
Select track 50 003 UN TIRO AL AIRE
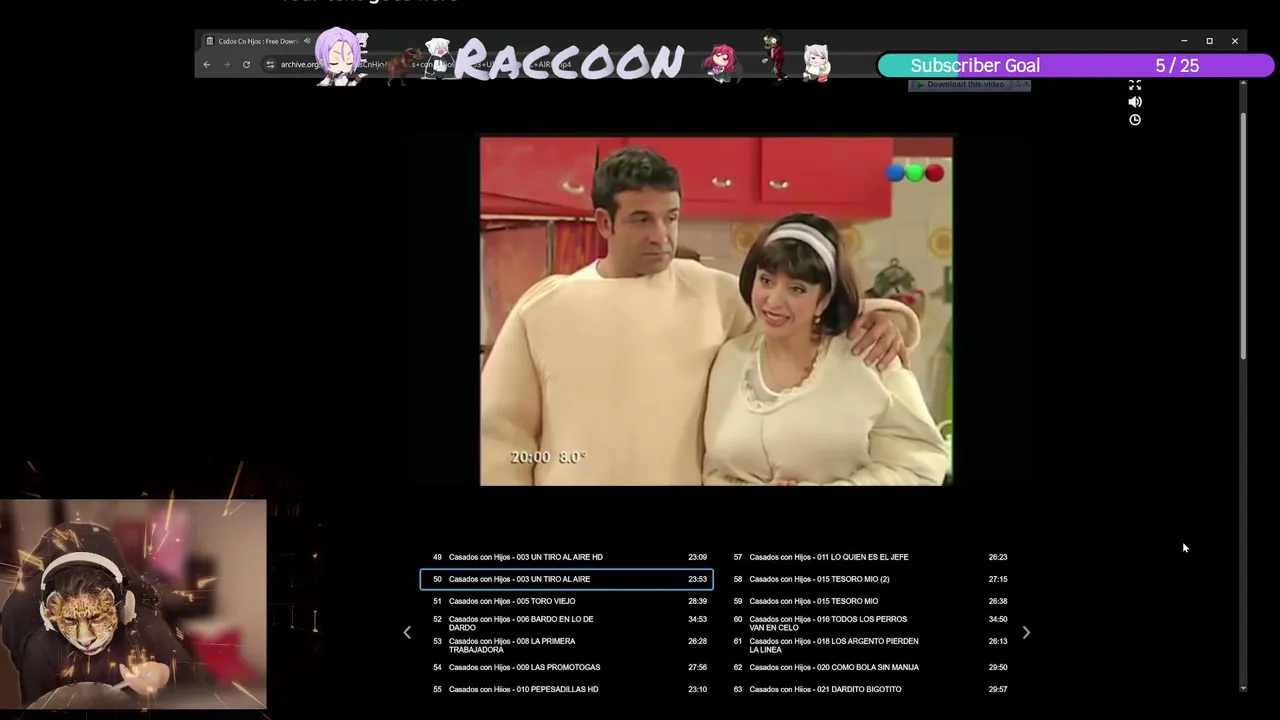tap(567, 579)
